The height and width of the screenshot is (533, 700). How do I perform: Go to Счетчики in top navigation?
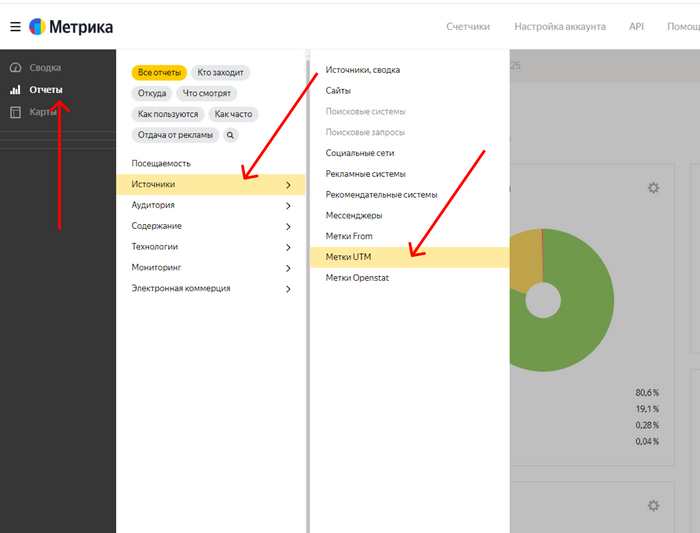tap(467, 27)
